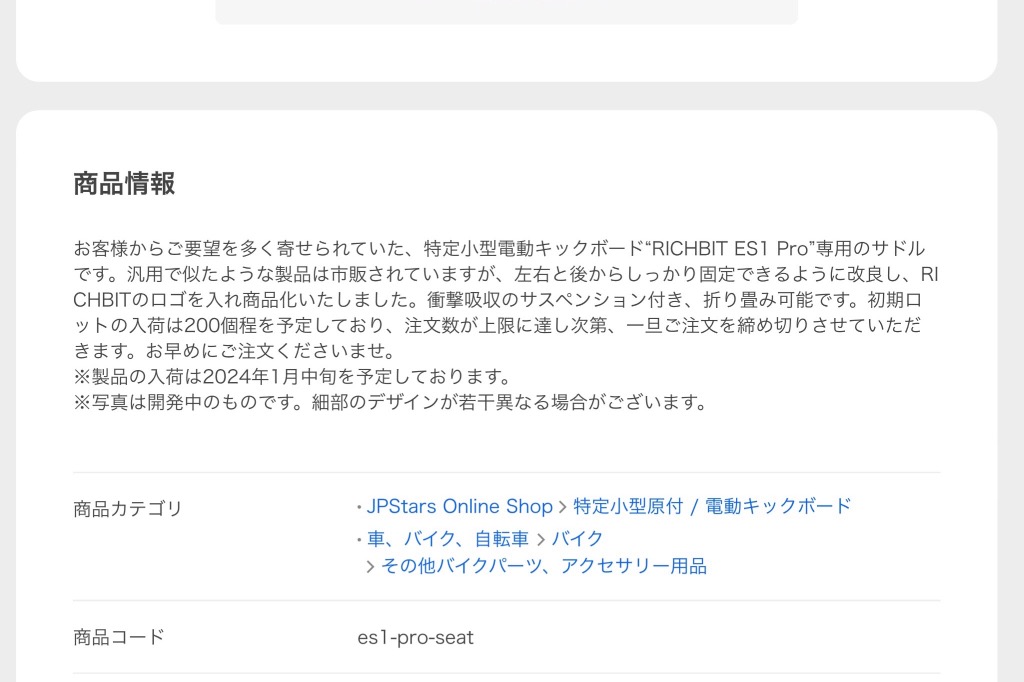Click bullet before 車、バイク、自転車

tap(359, 540)
